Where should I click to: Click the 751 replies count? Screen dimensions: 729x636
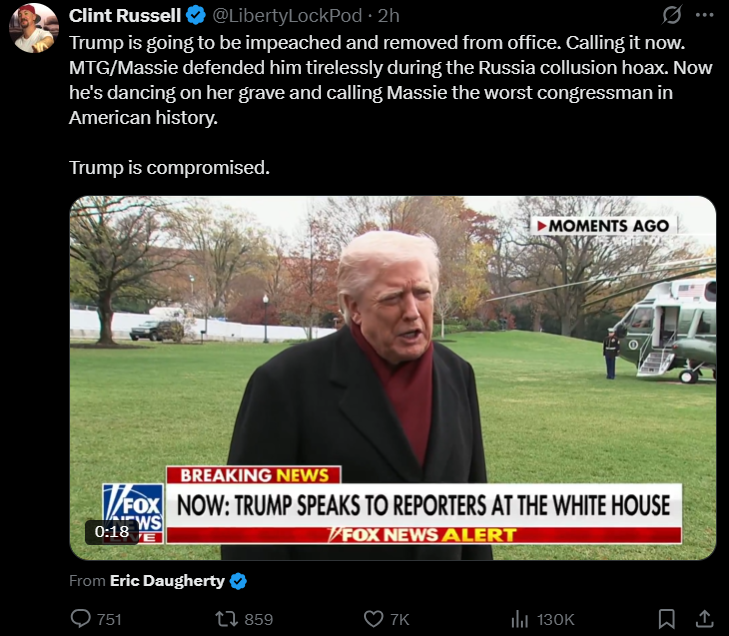coord(109,619)
